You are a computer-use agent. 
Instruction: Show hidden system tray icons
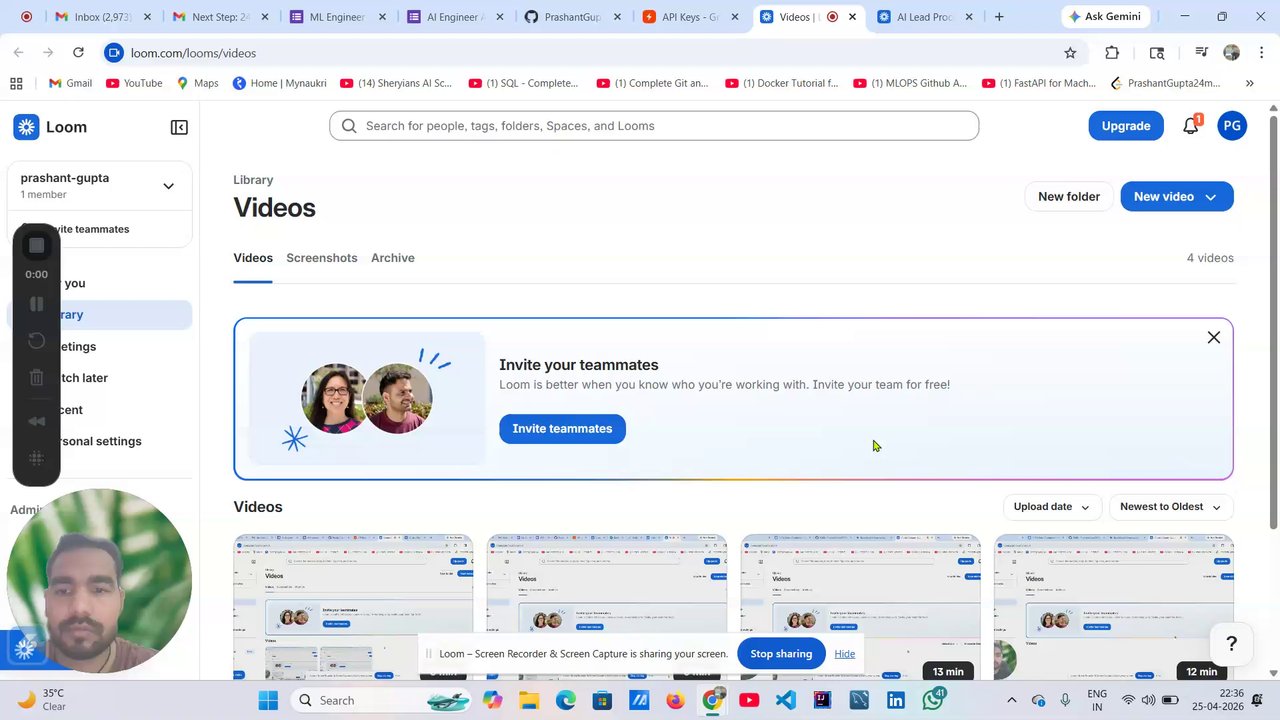tap(1011, 701)
